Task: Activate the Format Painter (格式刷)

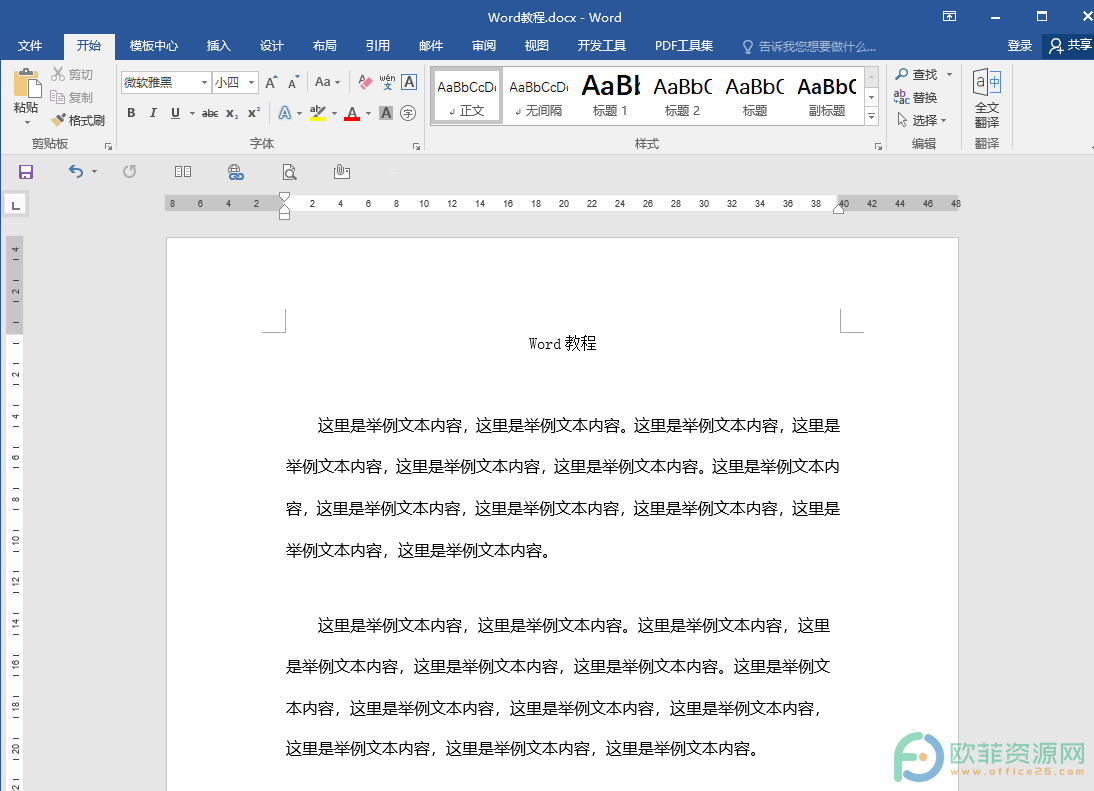Action: [78, 120]
